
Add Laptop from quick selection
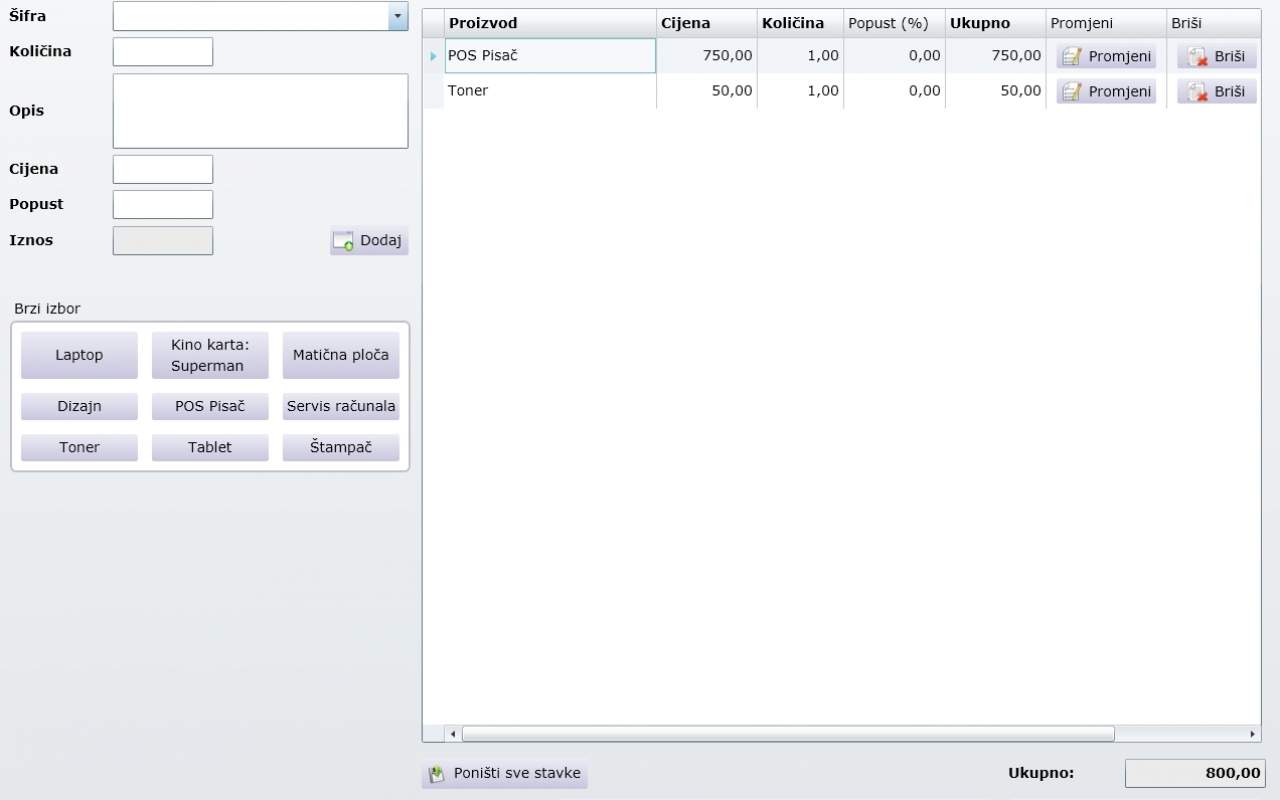(79, 355)
